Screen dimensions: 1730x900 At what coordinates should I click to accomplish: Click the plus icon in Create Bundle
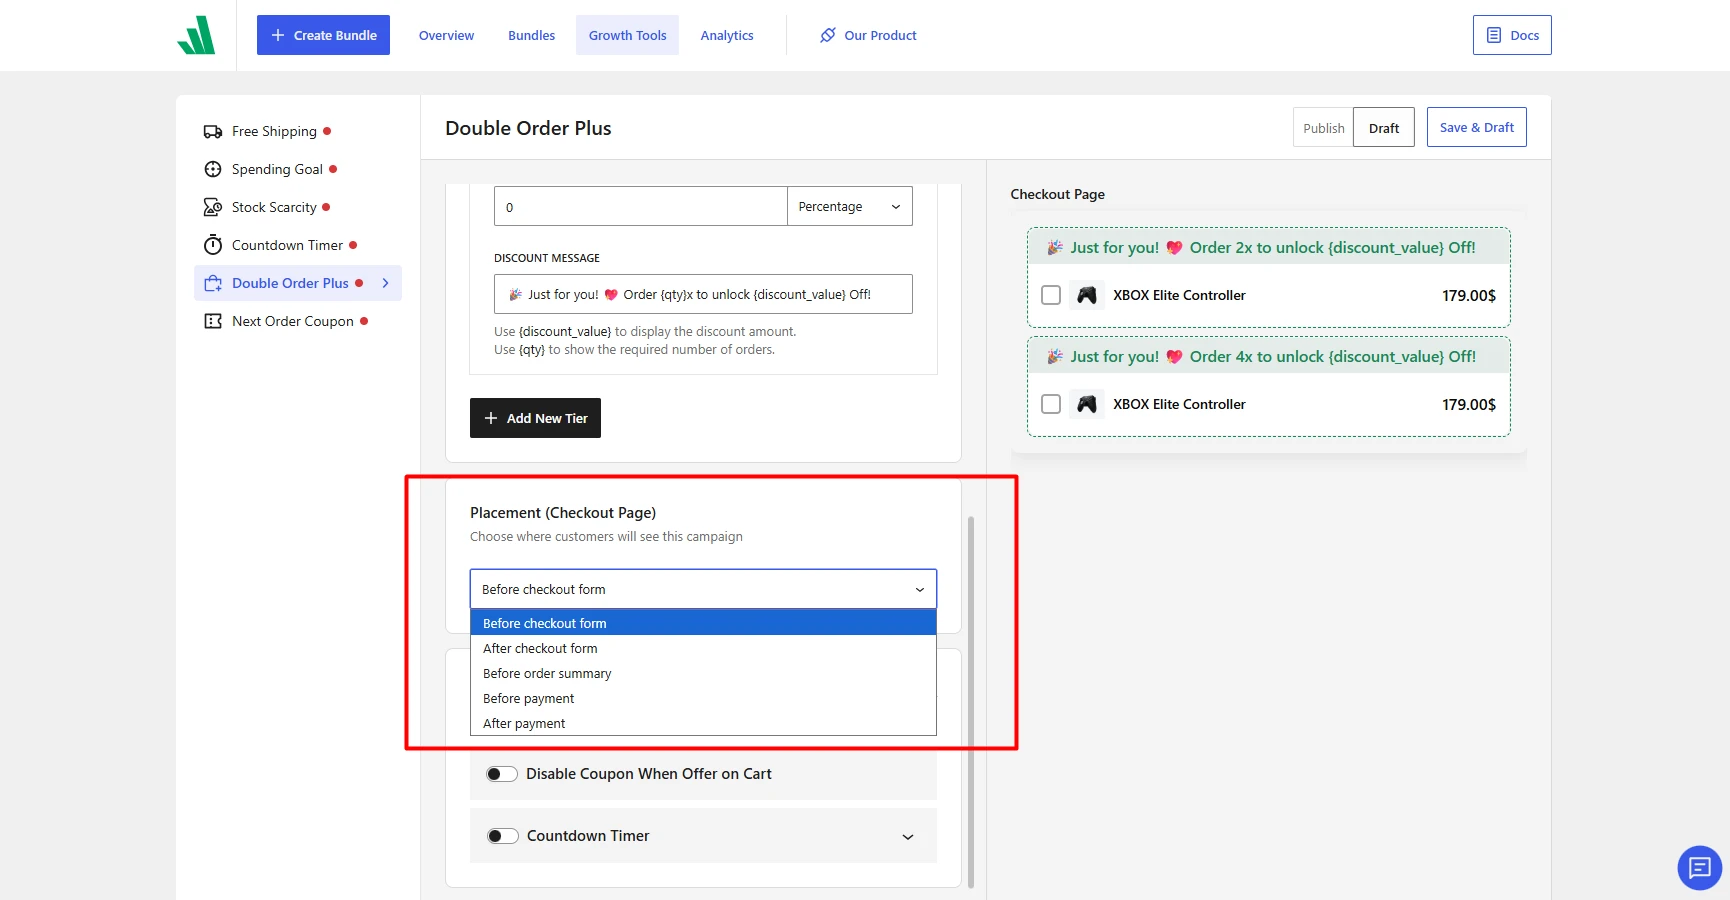click(x=278, y=35)
